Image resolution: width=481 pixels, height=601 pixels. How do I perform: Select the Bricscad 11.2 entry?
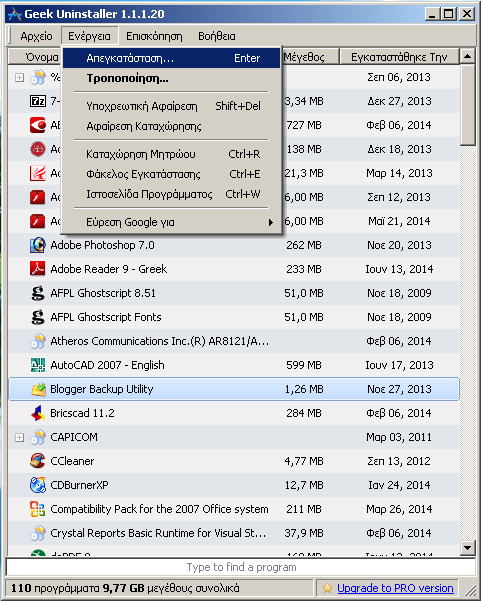pos(234,413)
